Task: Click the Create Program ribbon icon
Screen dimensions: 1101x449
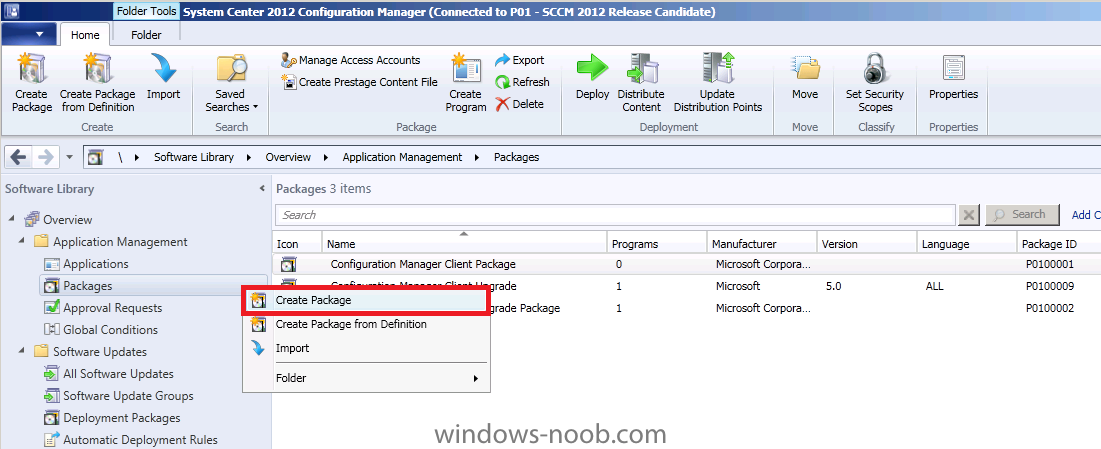Action: tap(466, 69)
